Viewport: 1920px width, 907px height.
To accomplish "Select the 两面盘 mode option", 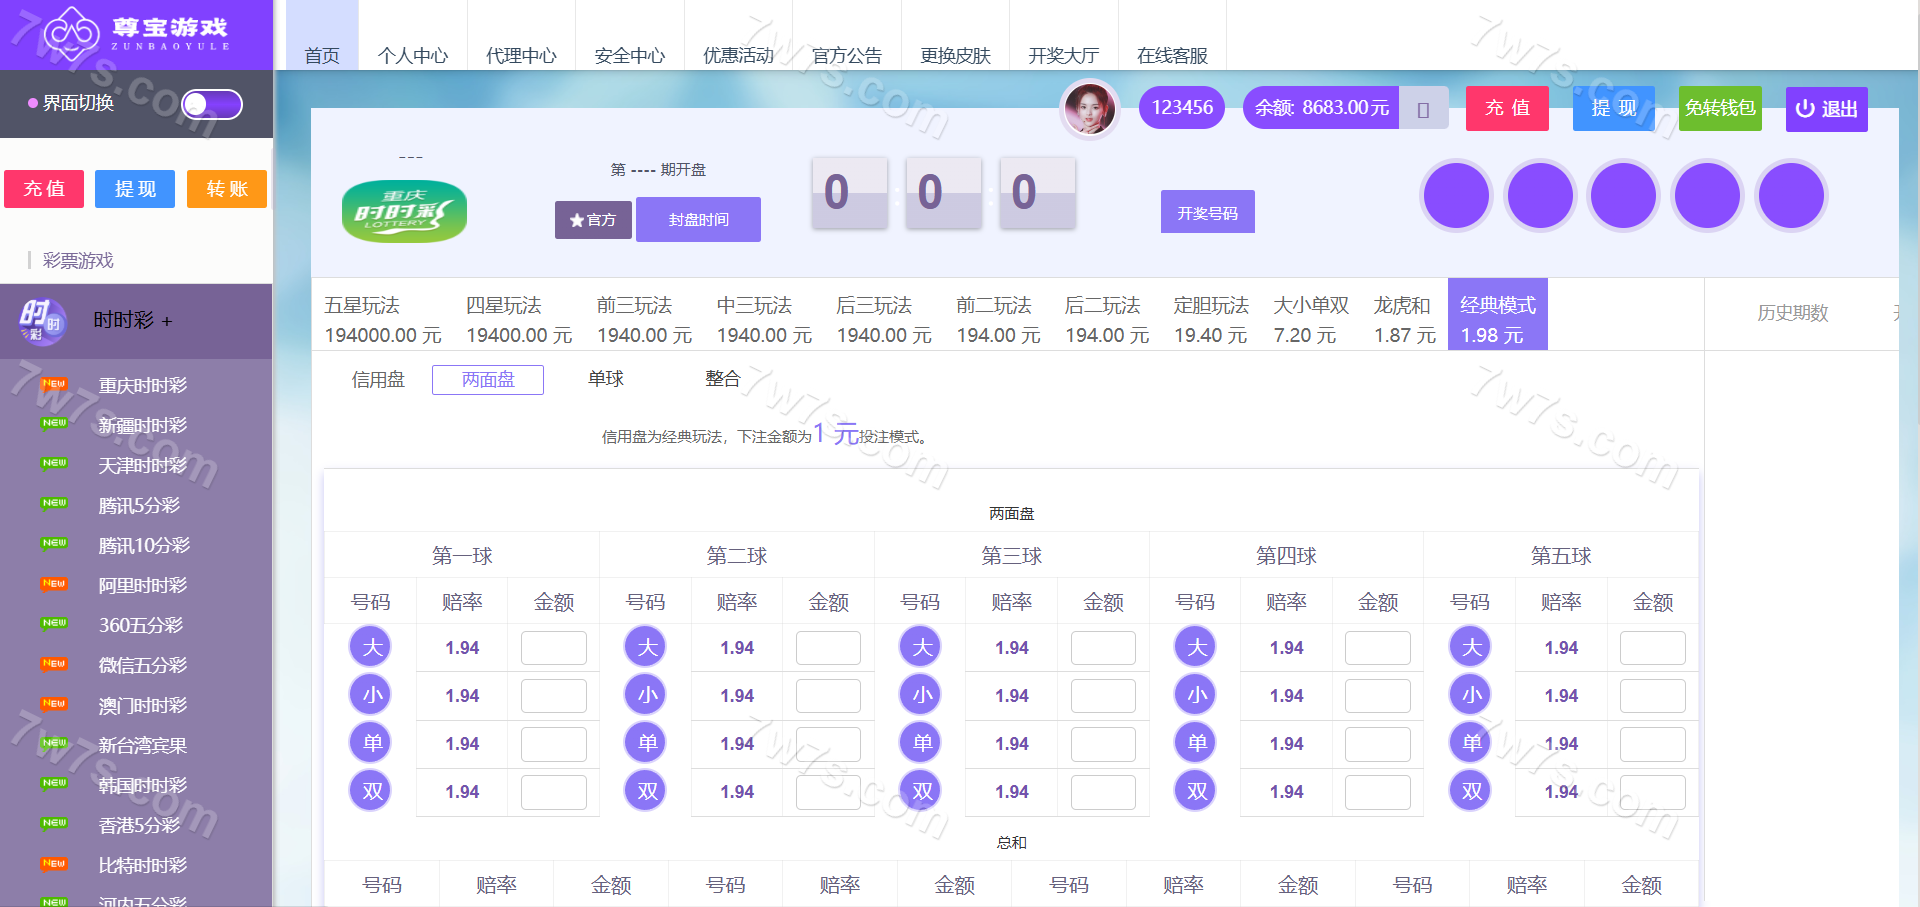I will point(488,380).
